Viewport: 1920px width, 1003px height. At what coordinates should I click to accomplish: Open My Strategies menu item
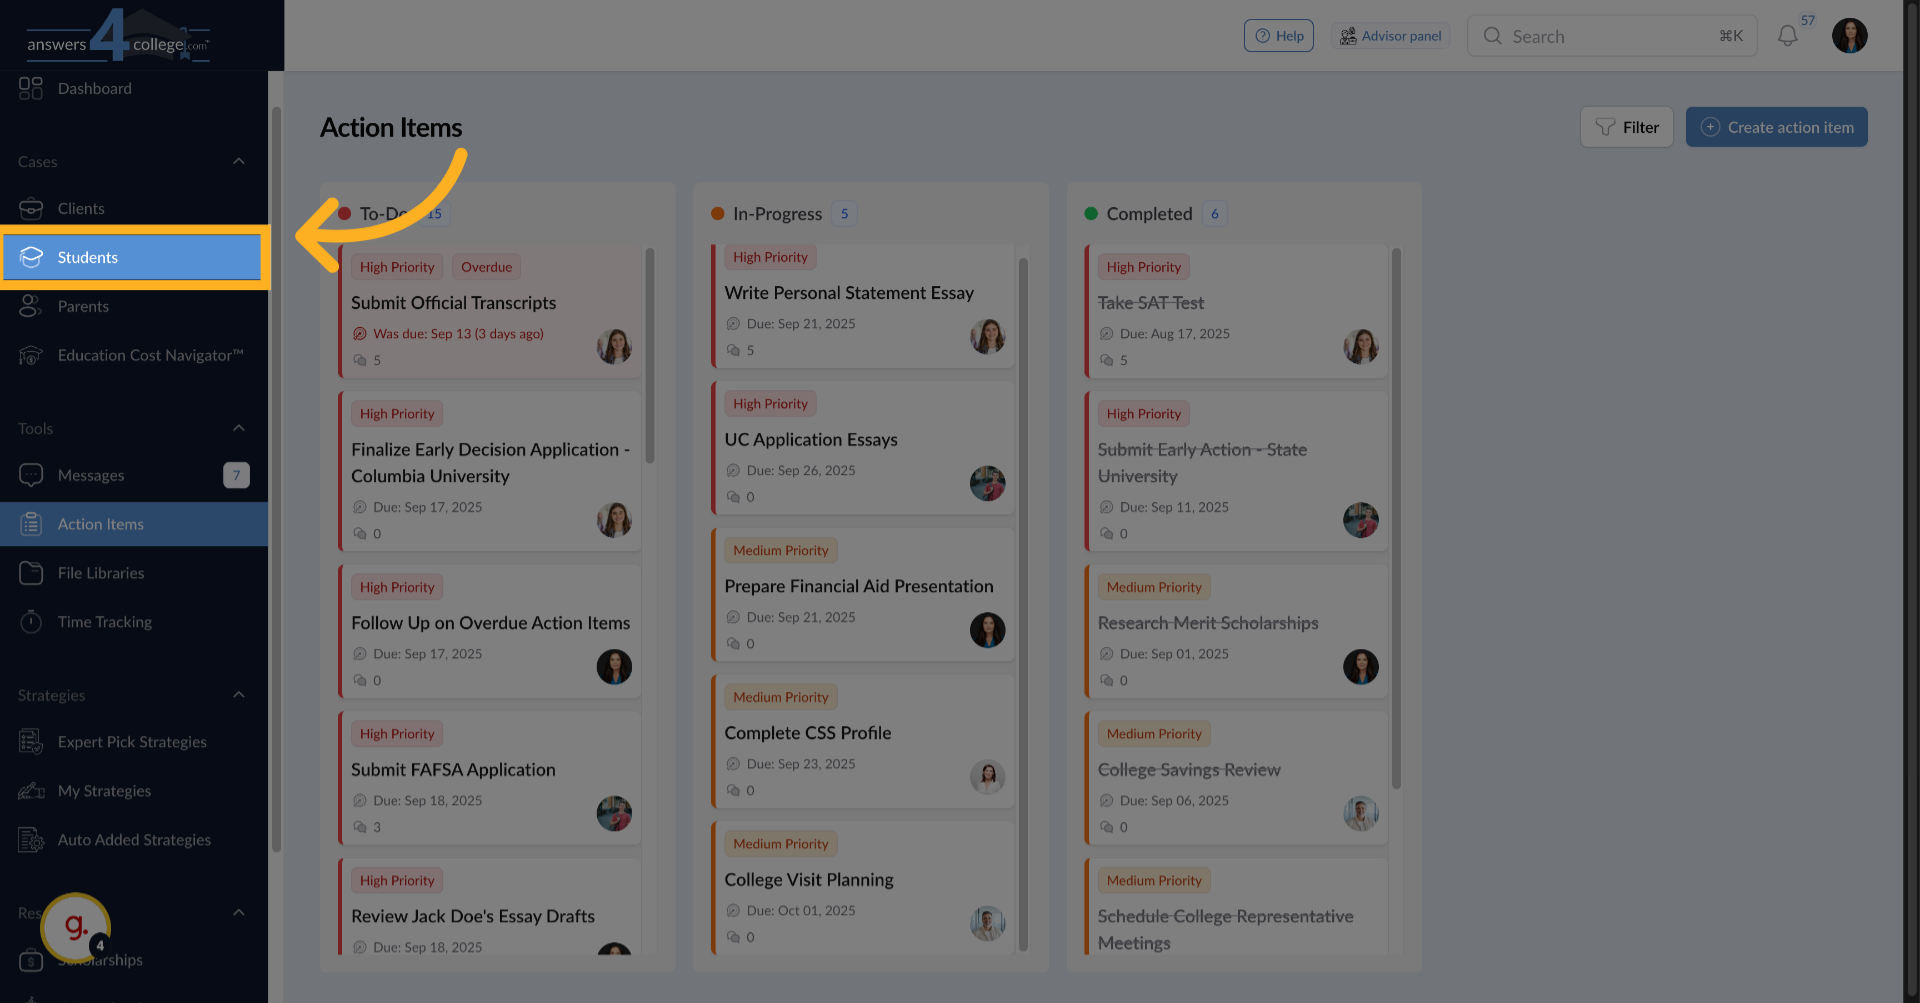point(104,791)
